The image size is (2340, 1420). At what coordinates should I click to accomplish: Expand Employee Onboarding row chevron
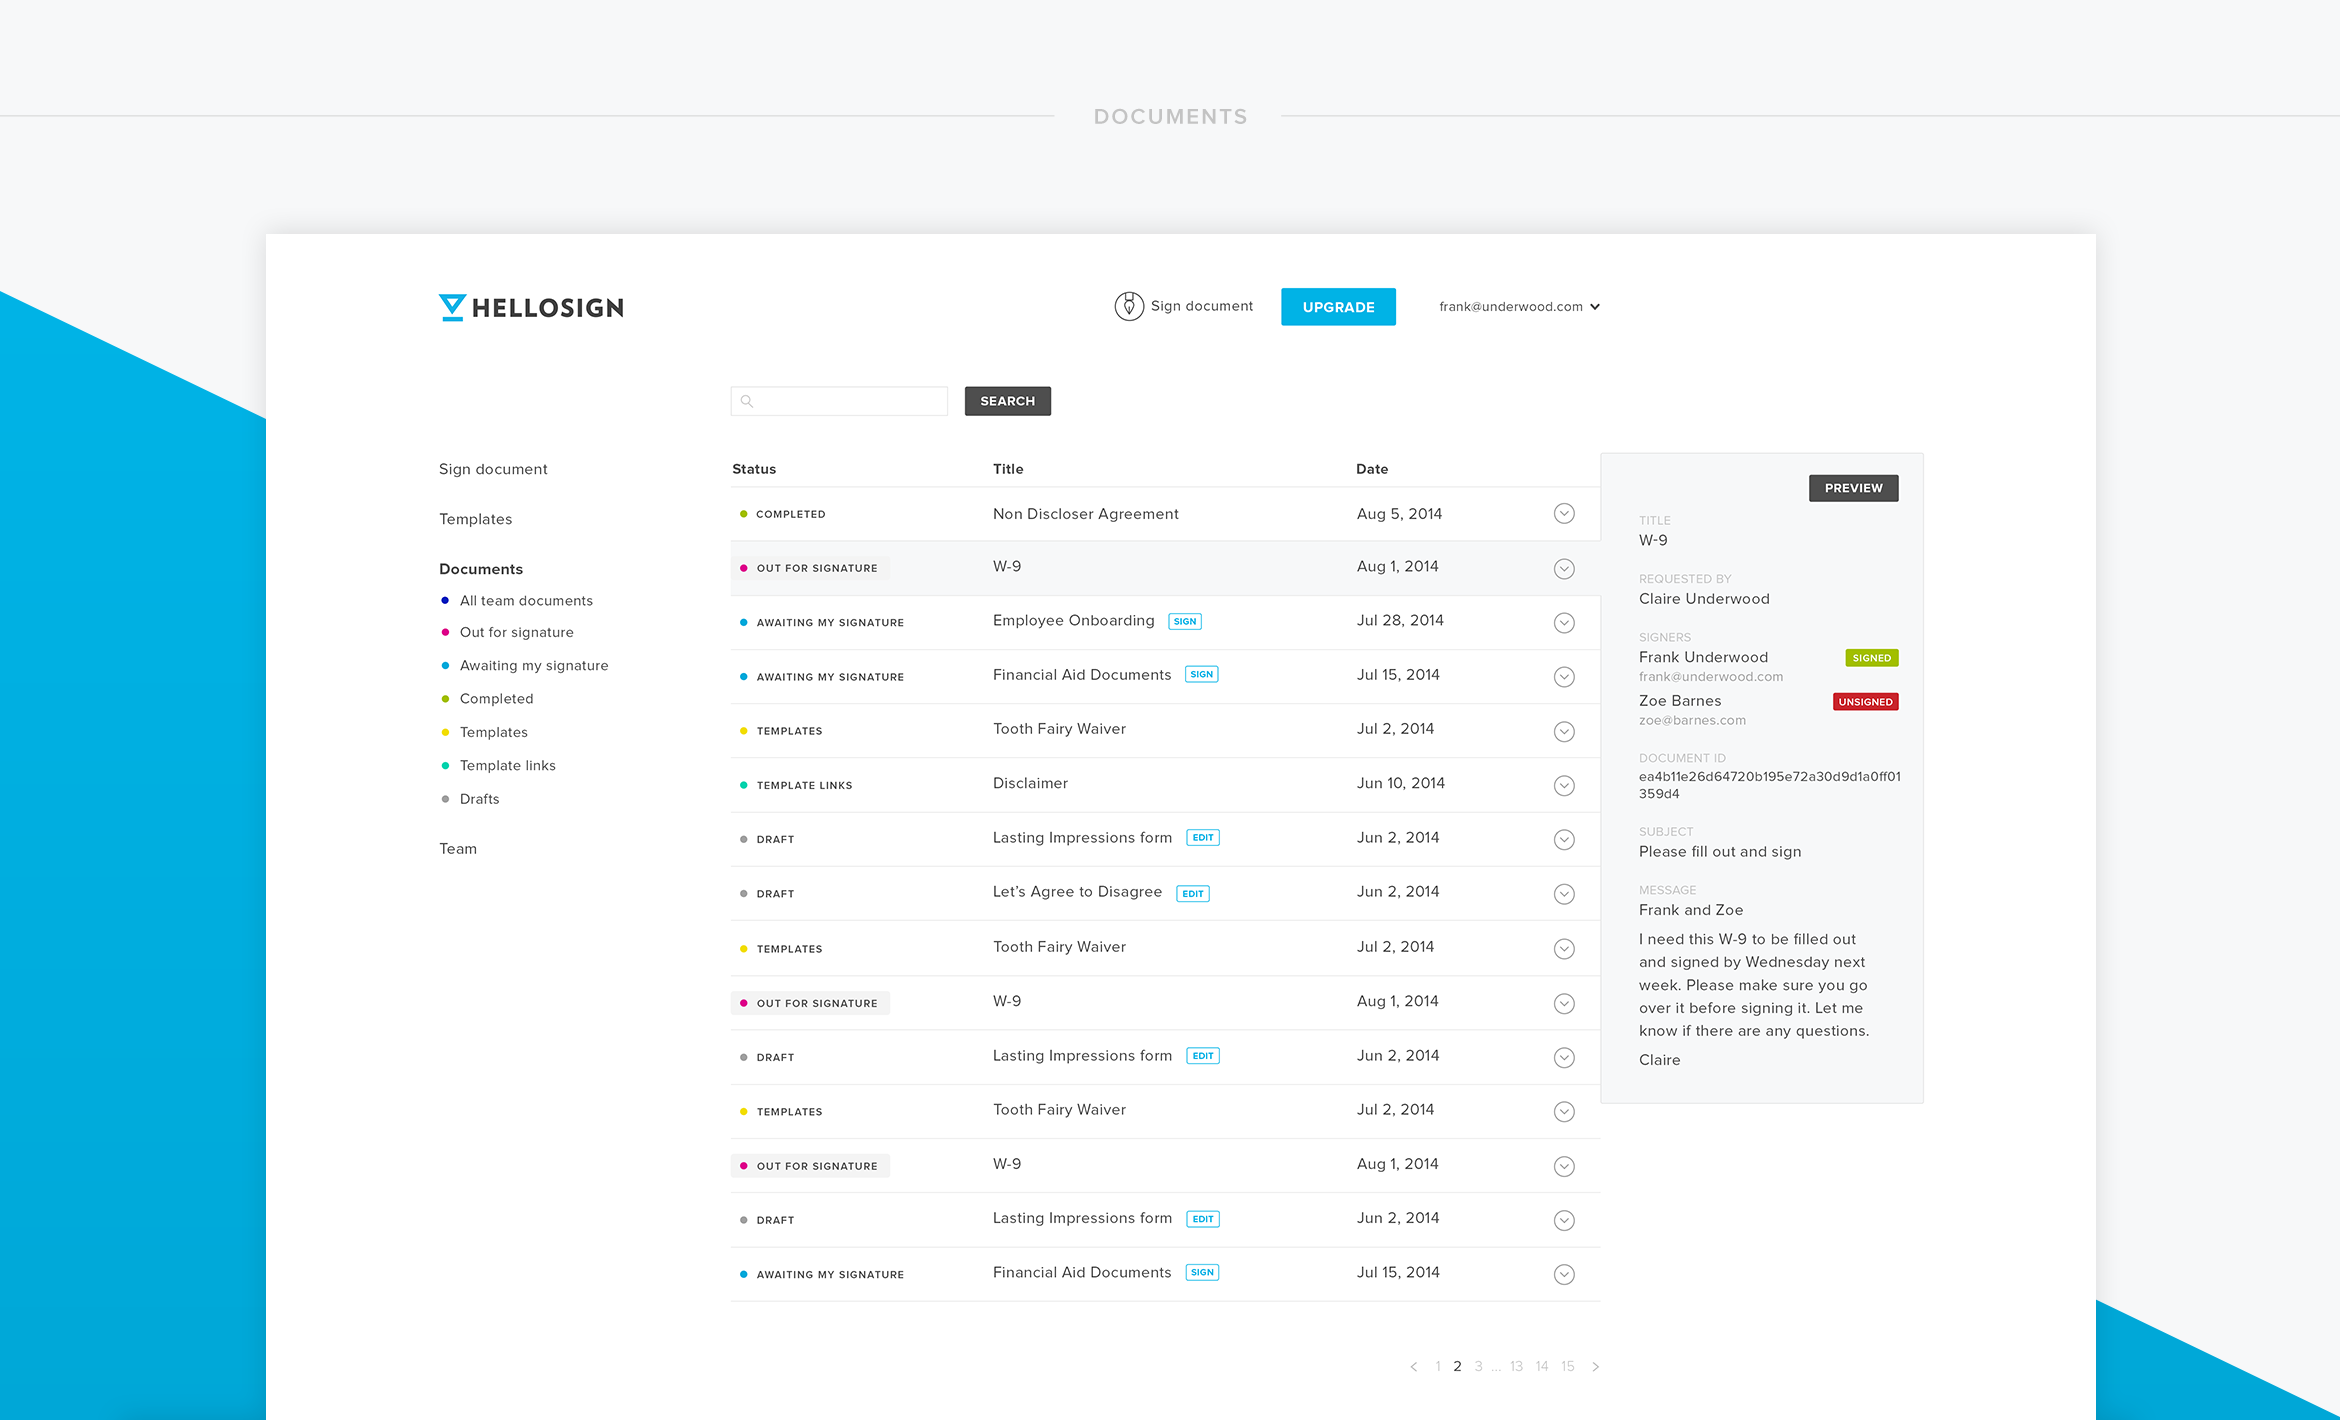[x=1565, y=623]
